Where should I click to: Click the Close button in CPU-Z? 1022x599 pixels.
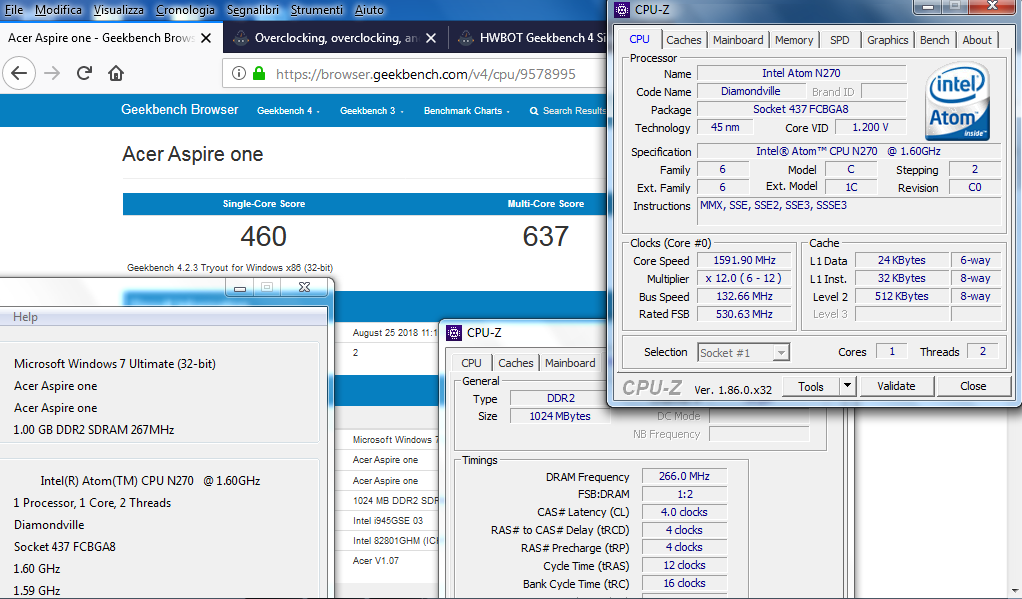coord(973,386)
